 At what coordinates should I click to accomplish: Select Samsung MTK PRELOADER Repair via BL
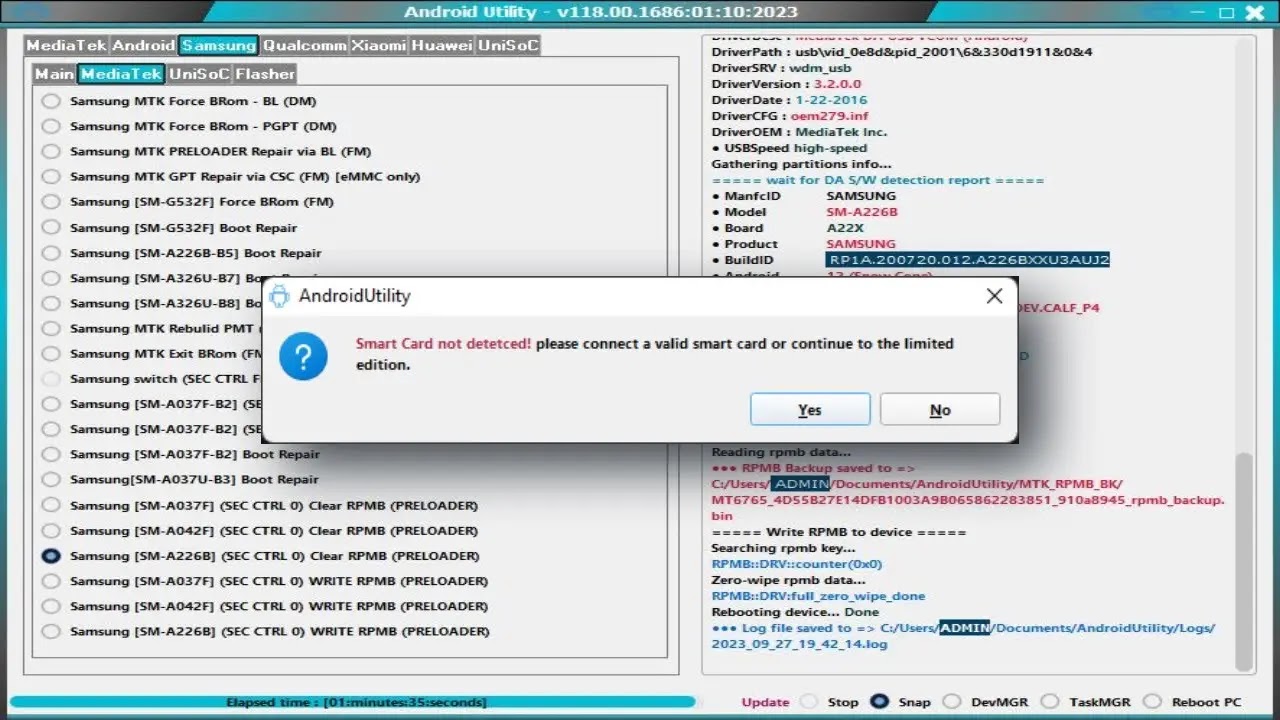pyautogui.click(x=50, y=151)
